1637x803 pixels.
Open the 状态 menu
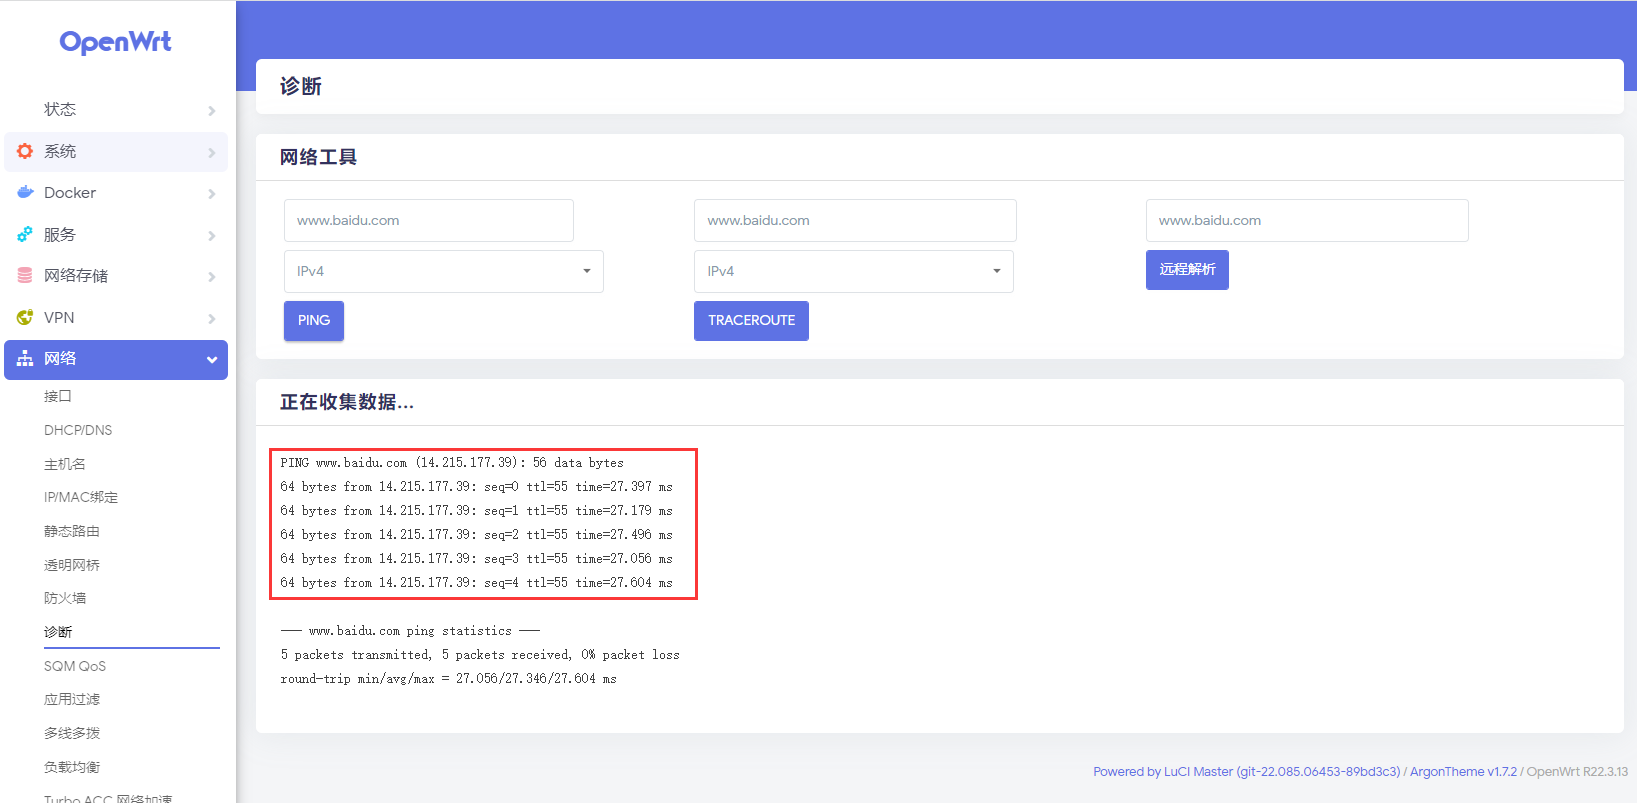coord(116,109)
